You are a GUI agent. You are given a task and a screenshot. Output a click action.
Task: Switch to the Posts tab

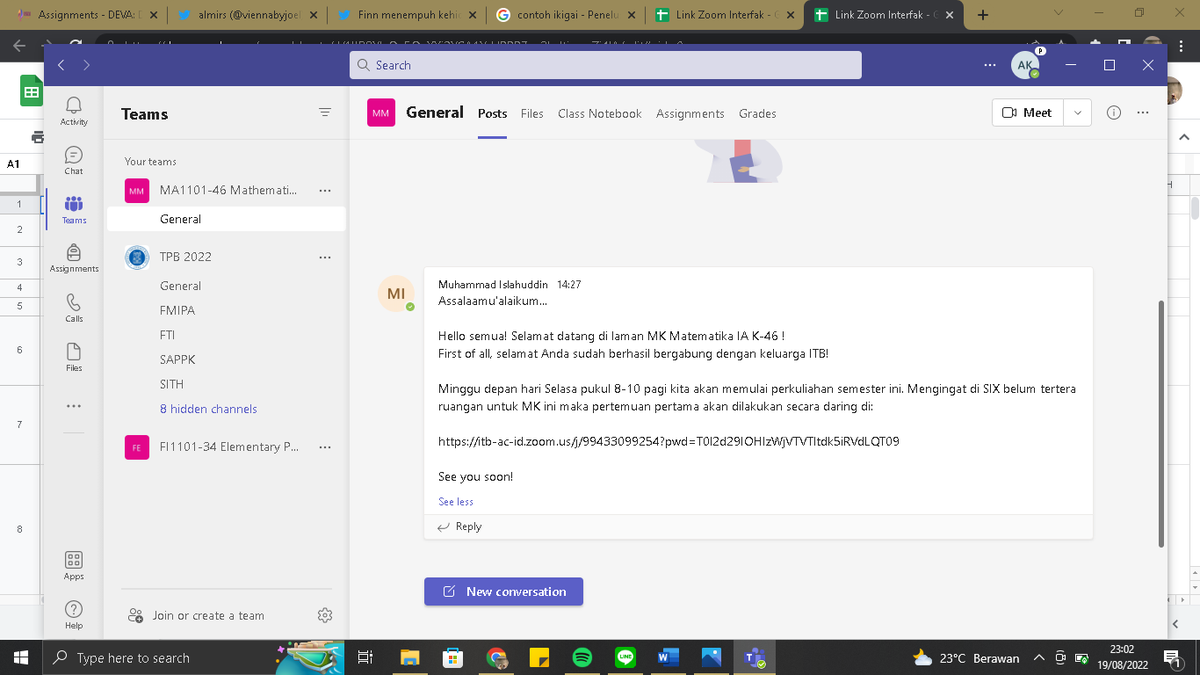click(492, 114)
